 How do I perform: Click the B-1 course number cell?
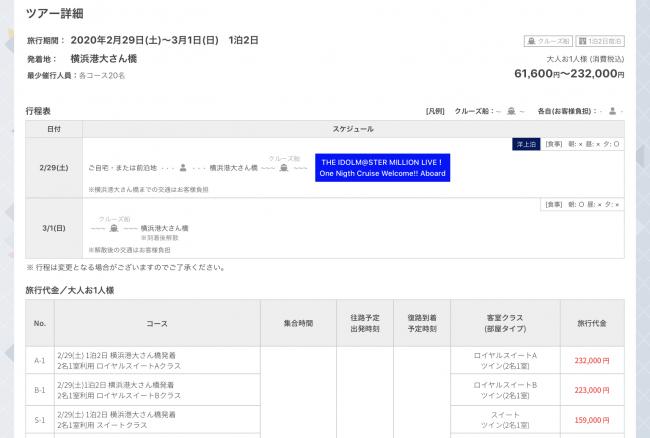(40, 390)
